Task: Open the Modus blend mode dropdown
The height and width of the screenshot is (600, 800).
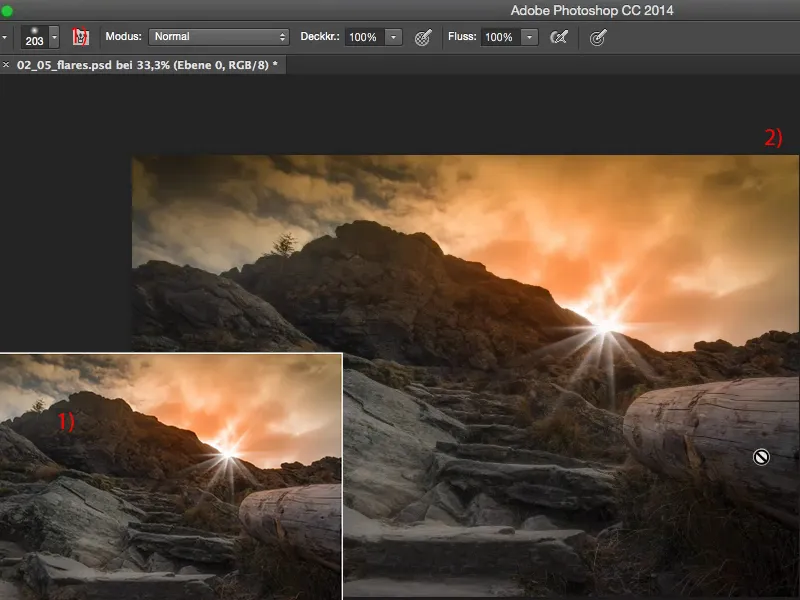Action: [218, 37]
